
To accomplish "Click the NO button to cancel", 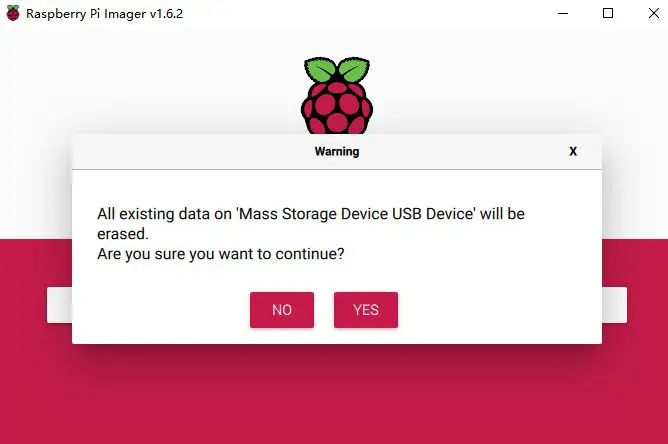I will (x=282, y=310).
